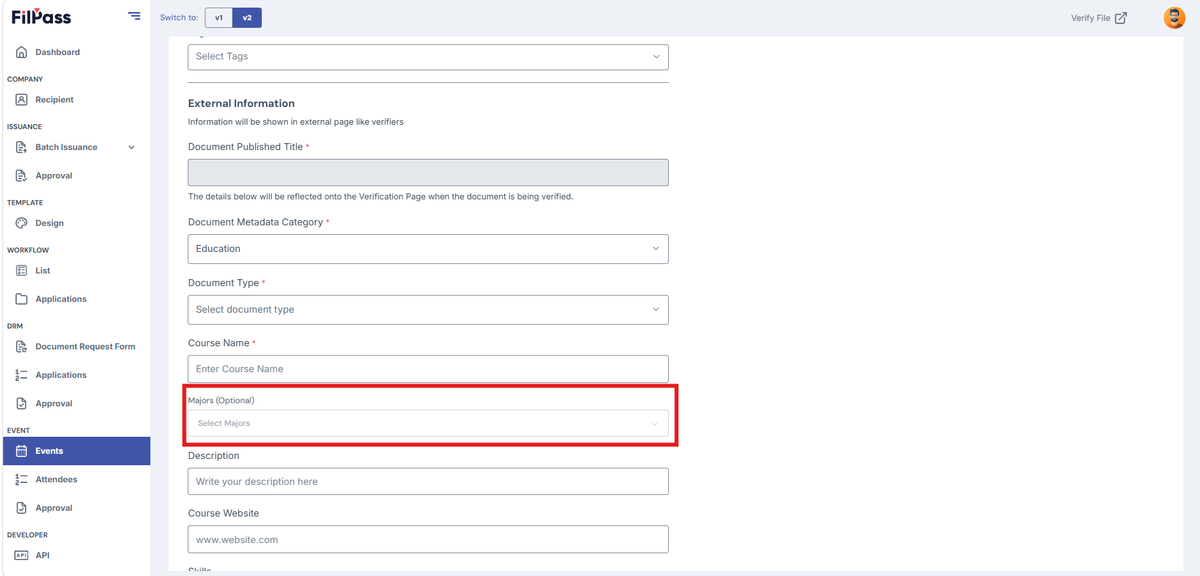
Task: Click the API icon
Action: tap(22, 555)
